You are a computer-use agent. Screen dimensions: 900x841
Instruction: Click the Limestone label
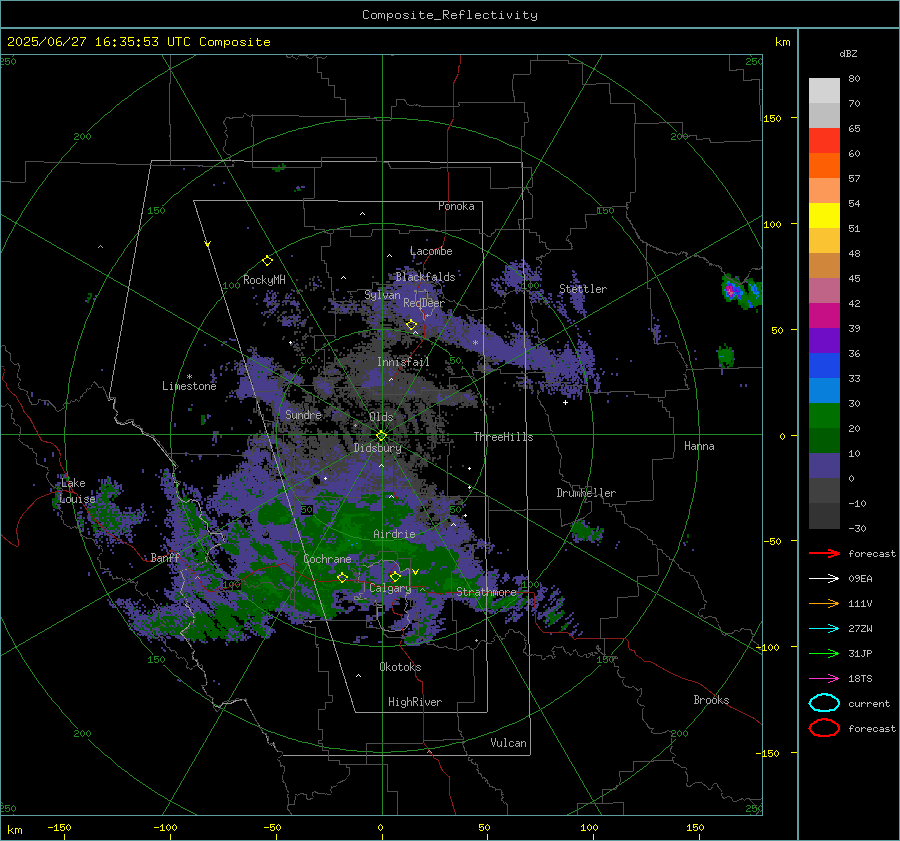click(x=189, y=386)
